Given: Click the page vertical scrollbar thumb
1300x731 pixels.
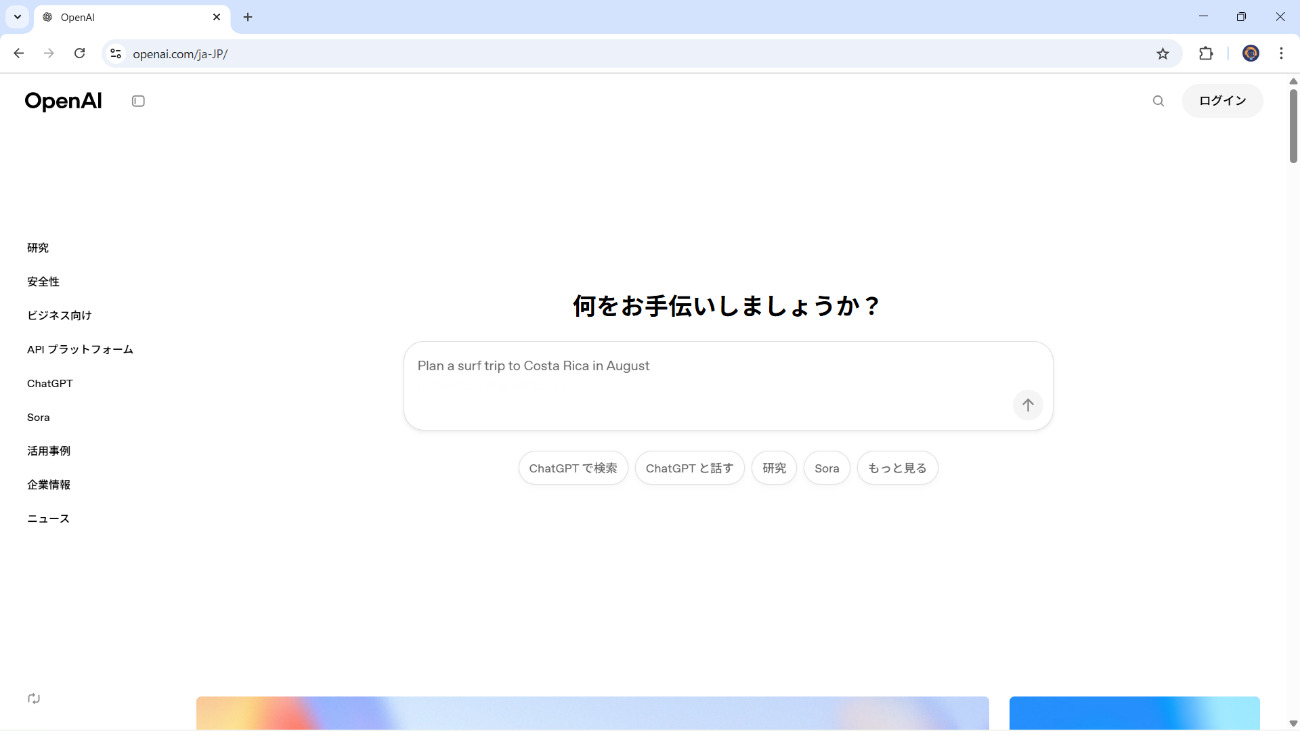Looking at the screenshot, I should pos(1293,125).
